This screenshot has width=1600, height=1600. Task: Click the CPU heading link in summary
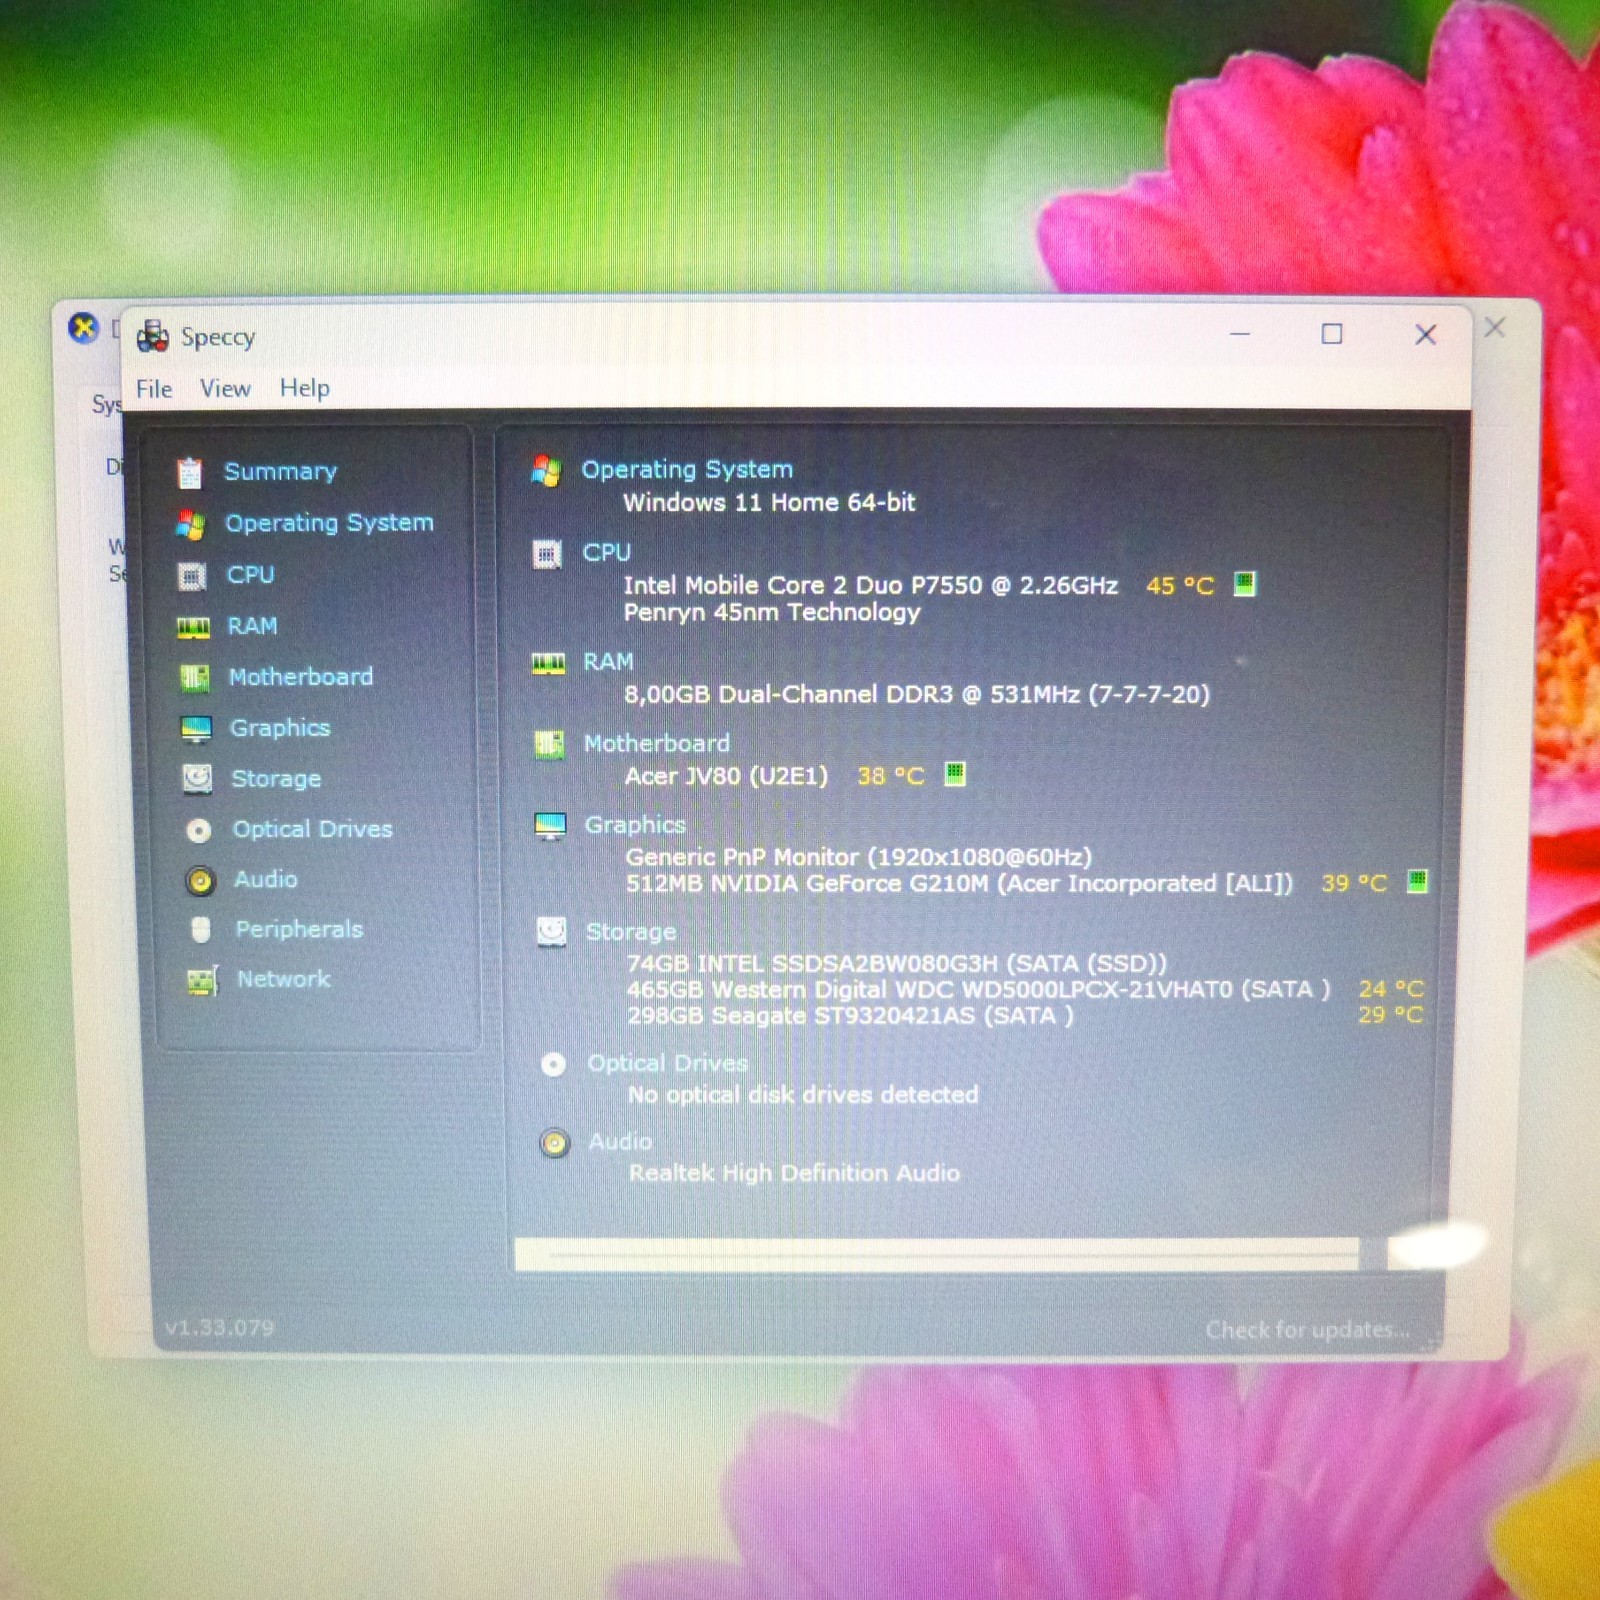[x=606, y=552]
